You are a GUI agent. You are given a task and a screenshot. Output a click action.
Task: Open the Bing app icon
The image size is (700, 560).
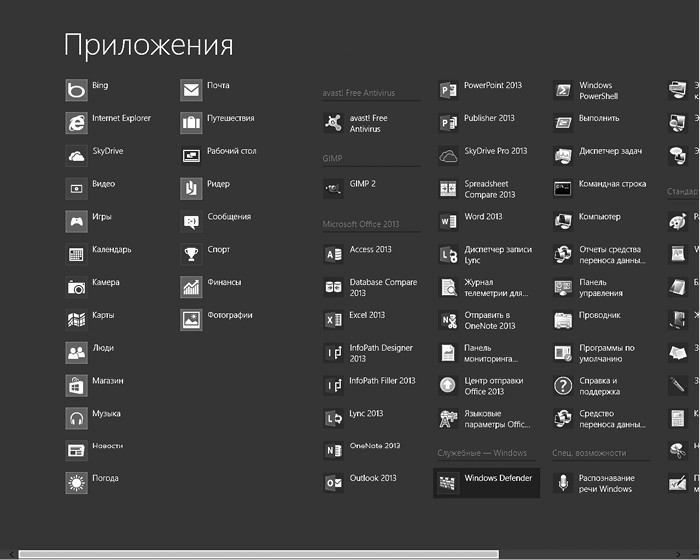[x=76, y=90]
